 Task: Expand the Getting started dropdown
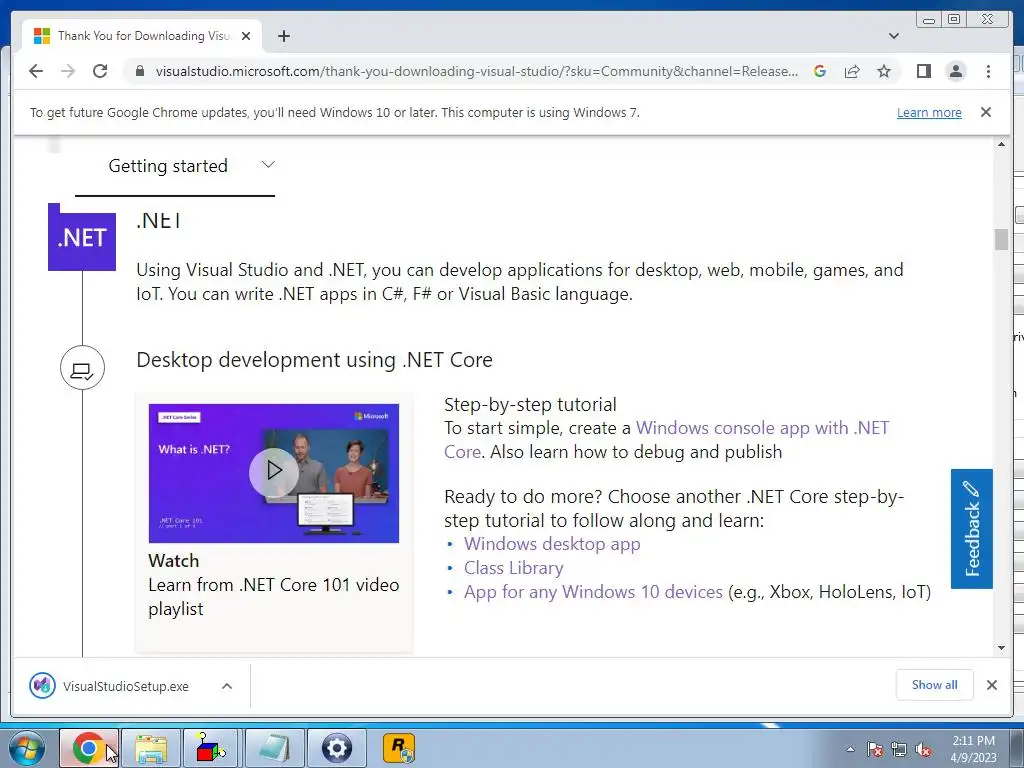[174, 166]
